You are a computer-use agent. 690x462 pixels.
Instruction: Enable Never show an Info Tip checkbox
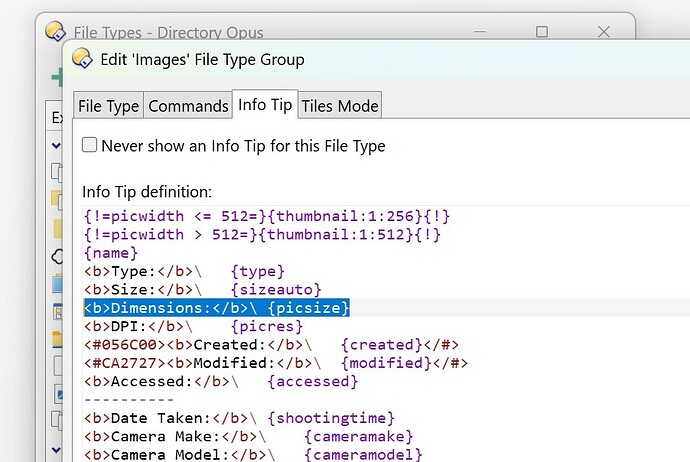(89, 145)
